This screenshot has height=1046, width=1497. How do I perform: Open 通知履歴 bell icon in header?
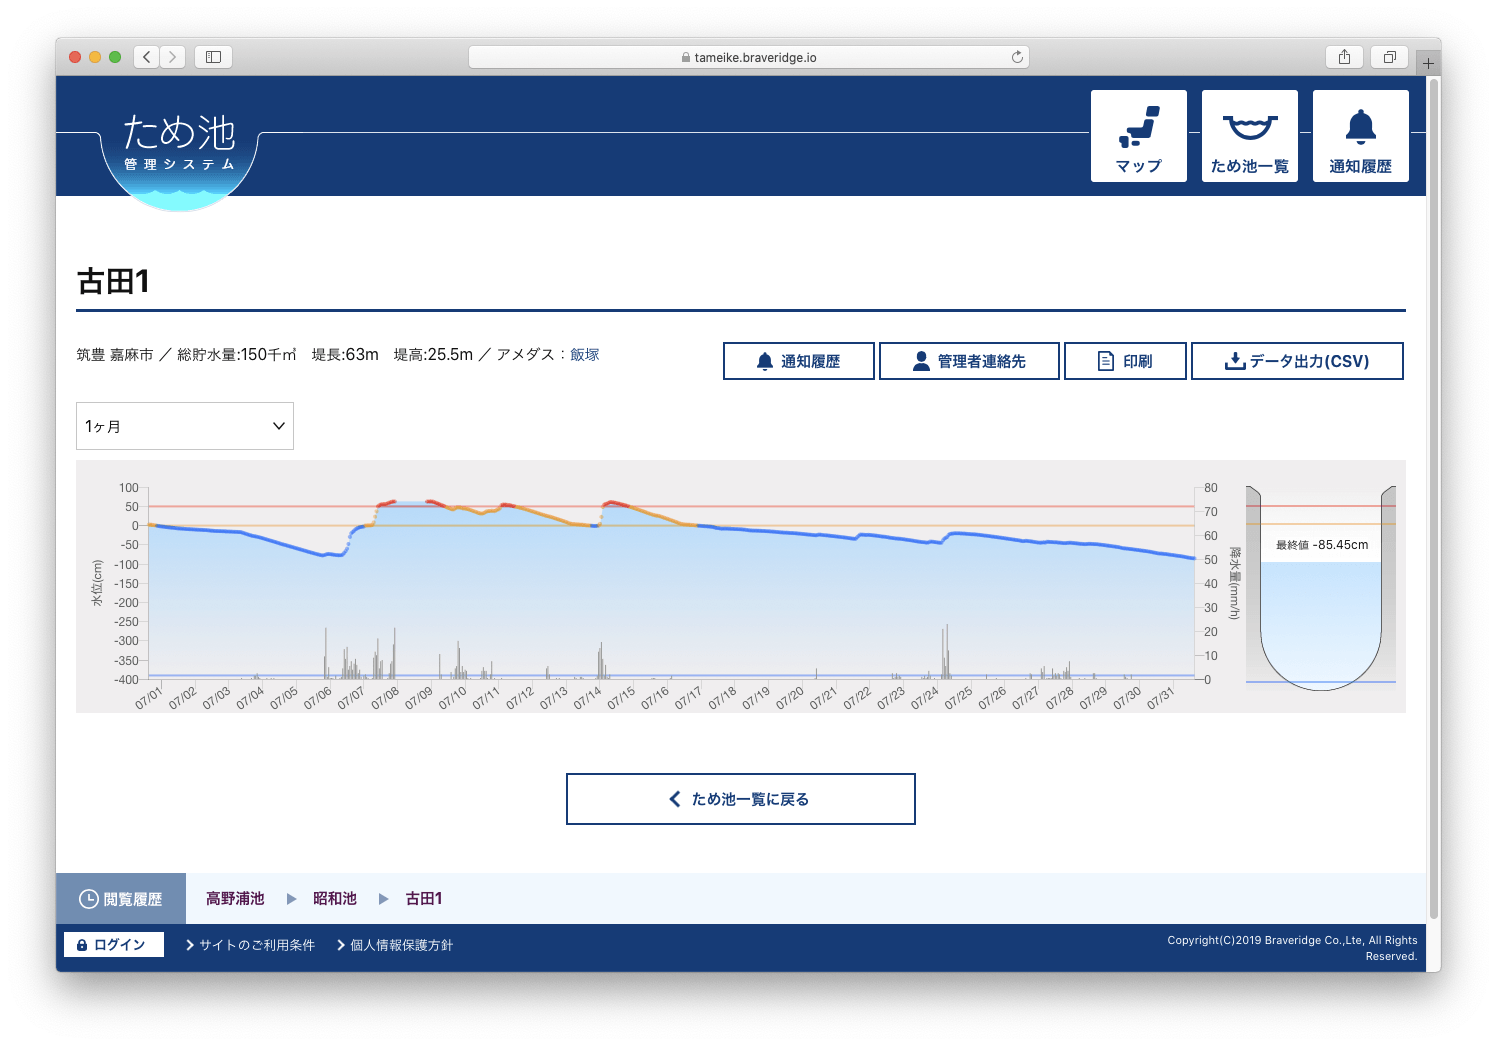pos(1360,136)
